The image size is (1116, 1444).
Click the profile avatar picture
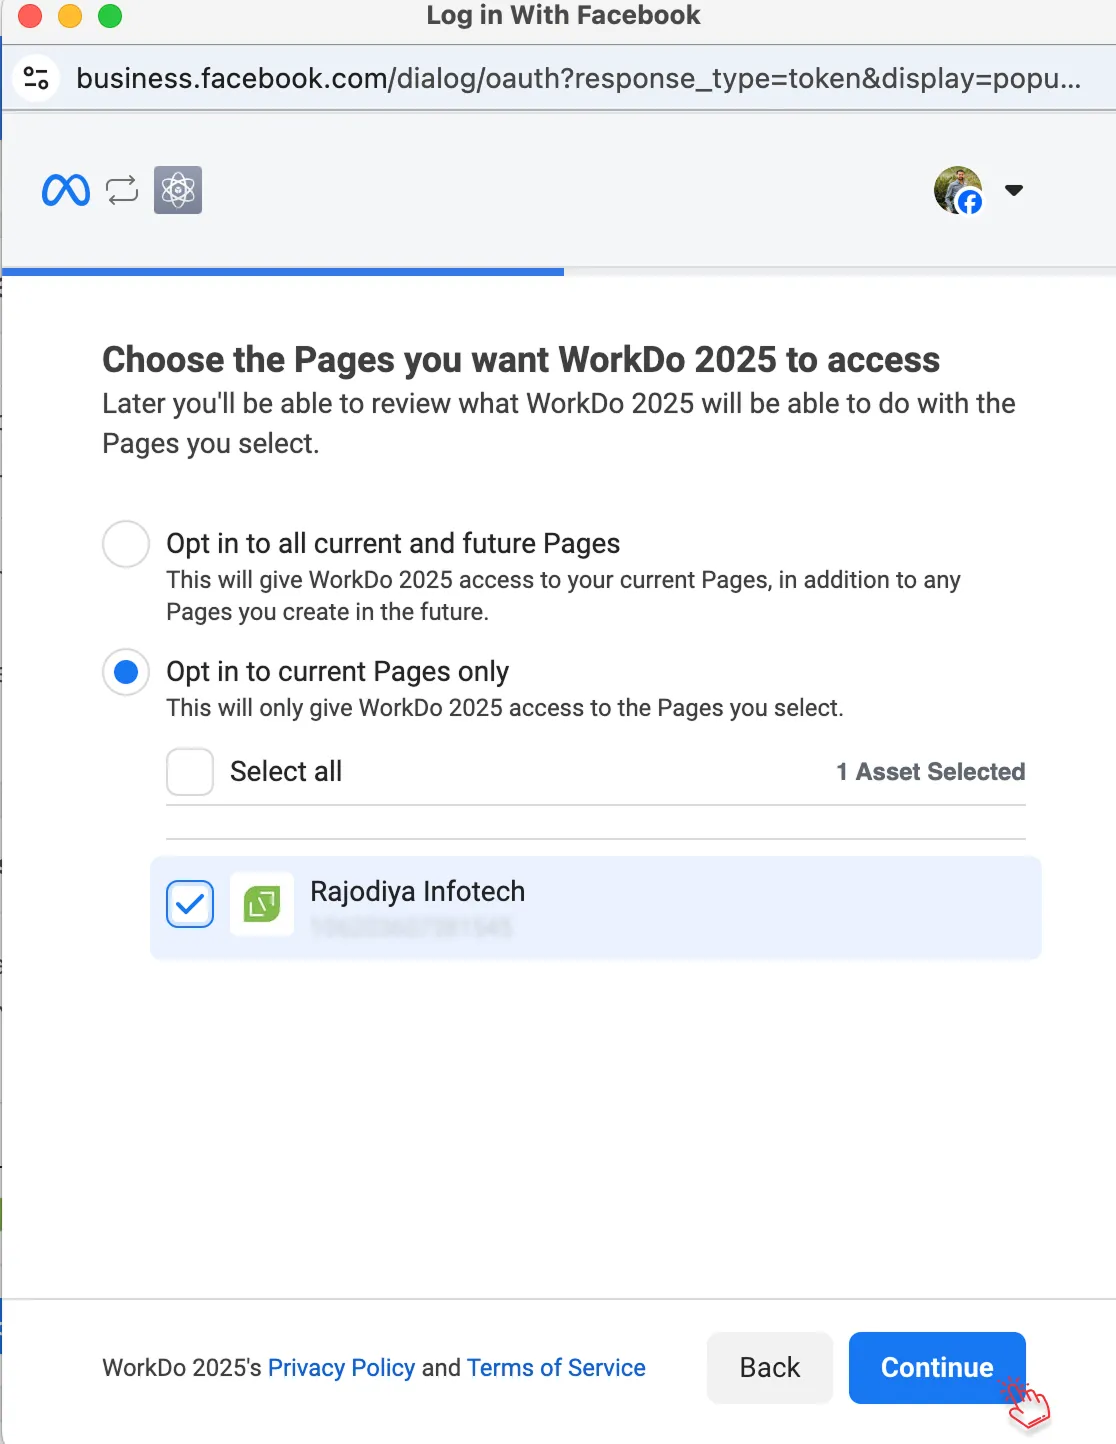[x=957, y=190]
